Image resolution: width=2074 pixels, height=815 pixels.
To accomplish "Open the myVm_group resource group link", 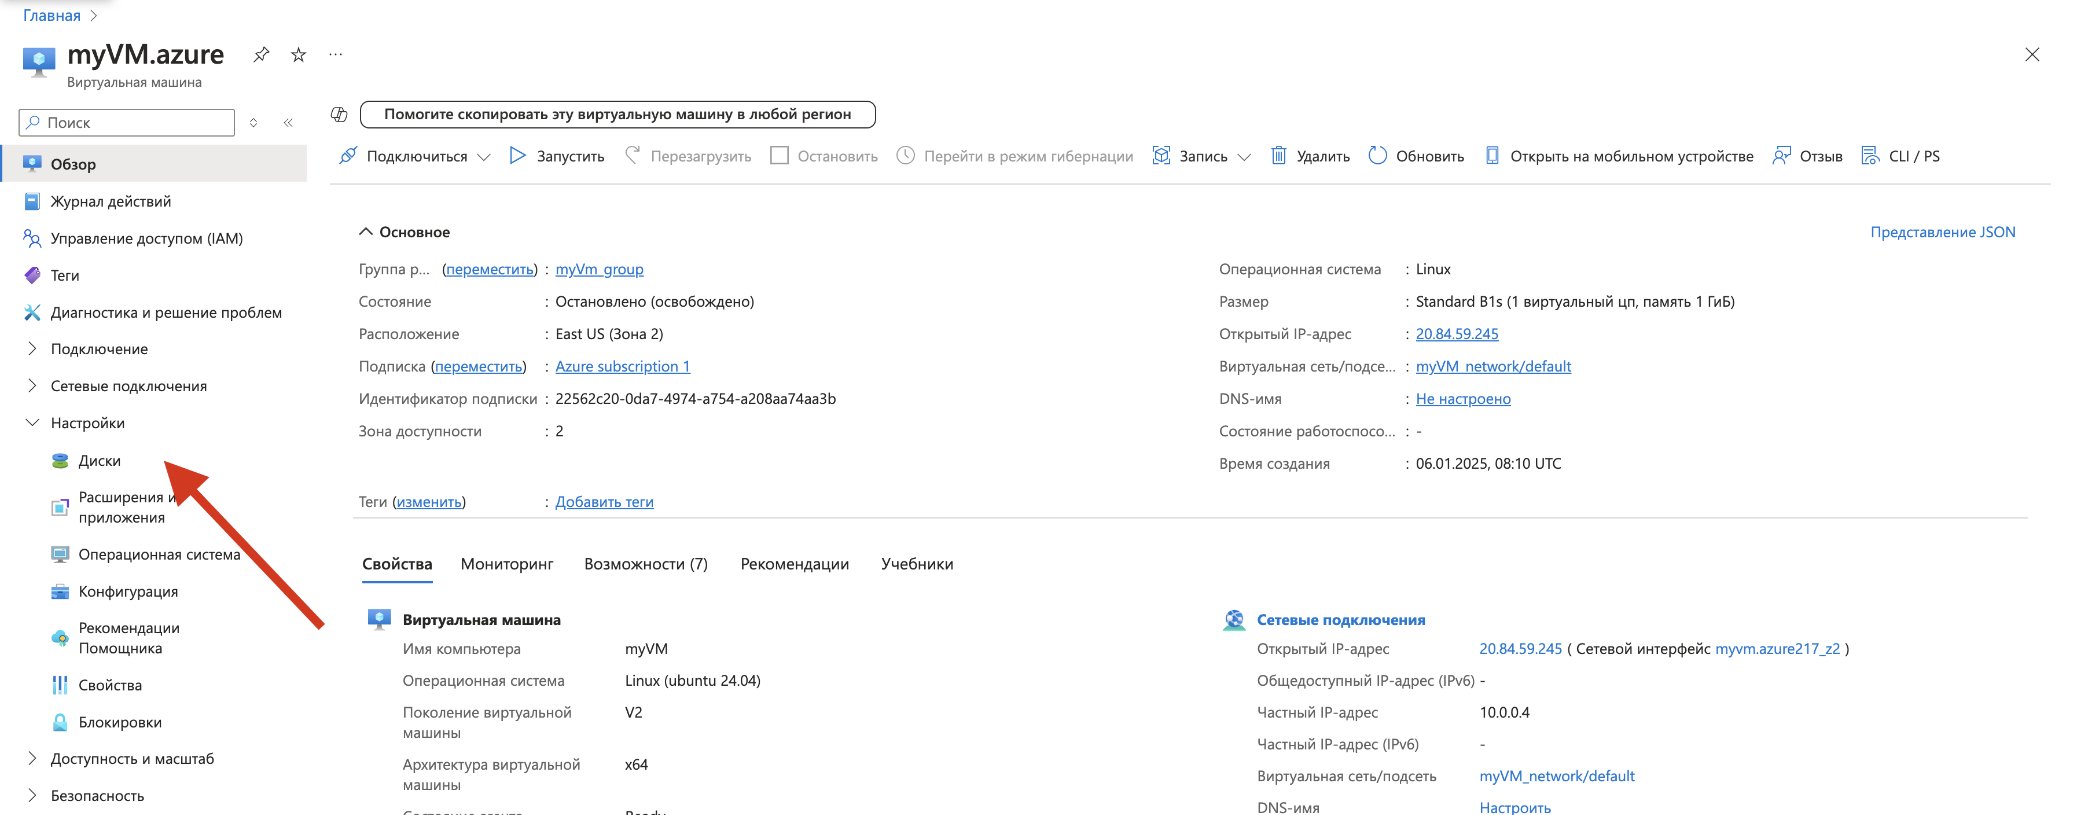I will pyautogui.click(x=599, y=269).
